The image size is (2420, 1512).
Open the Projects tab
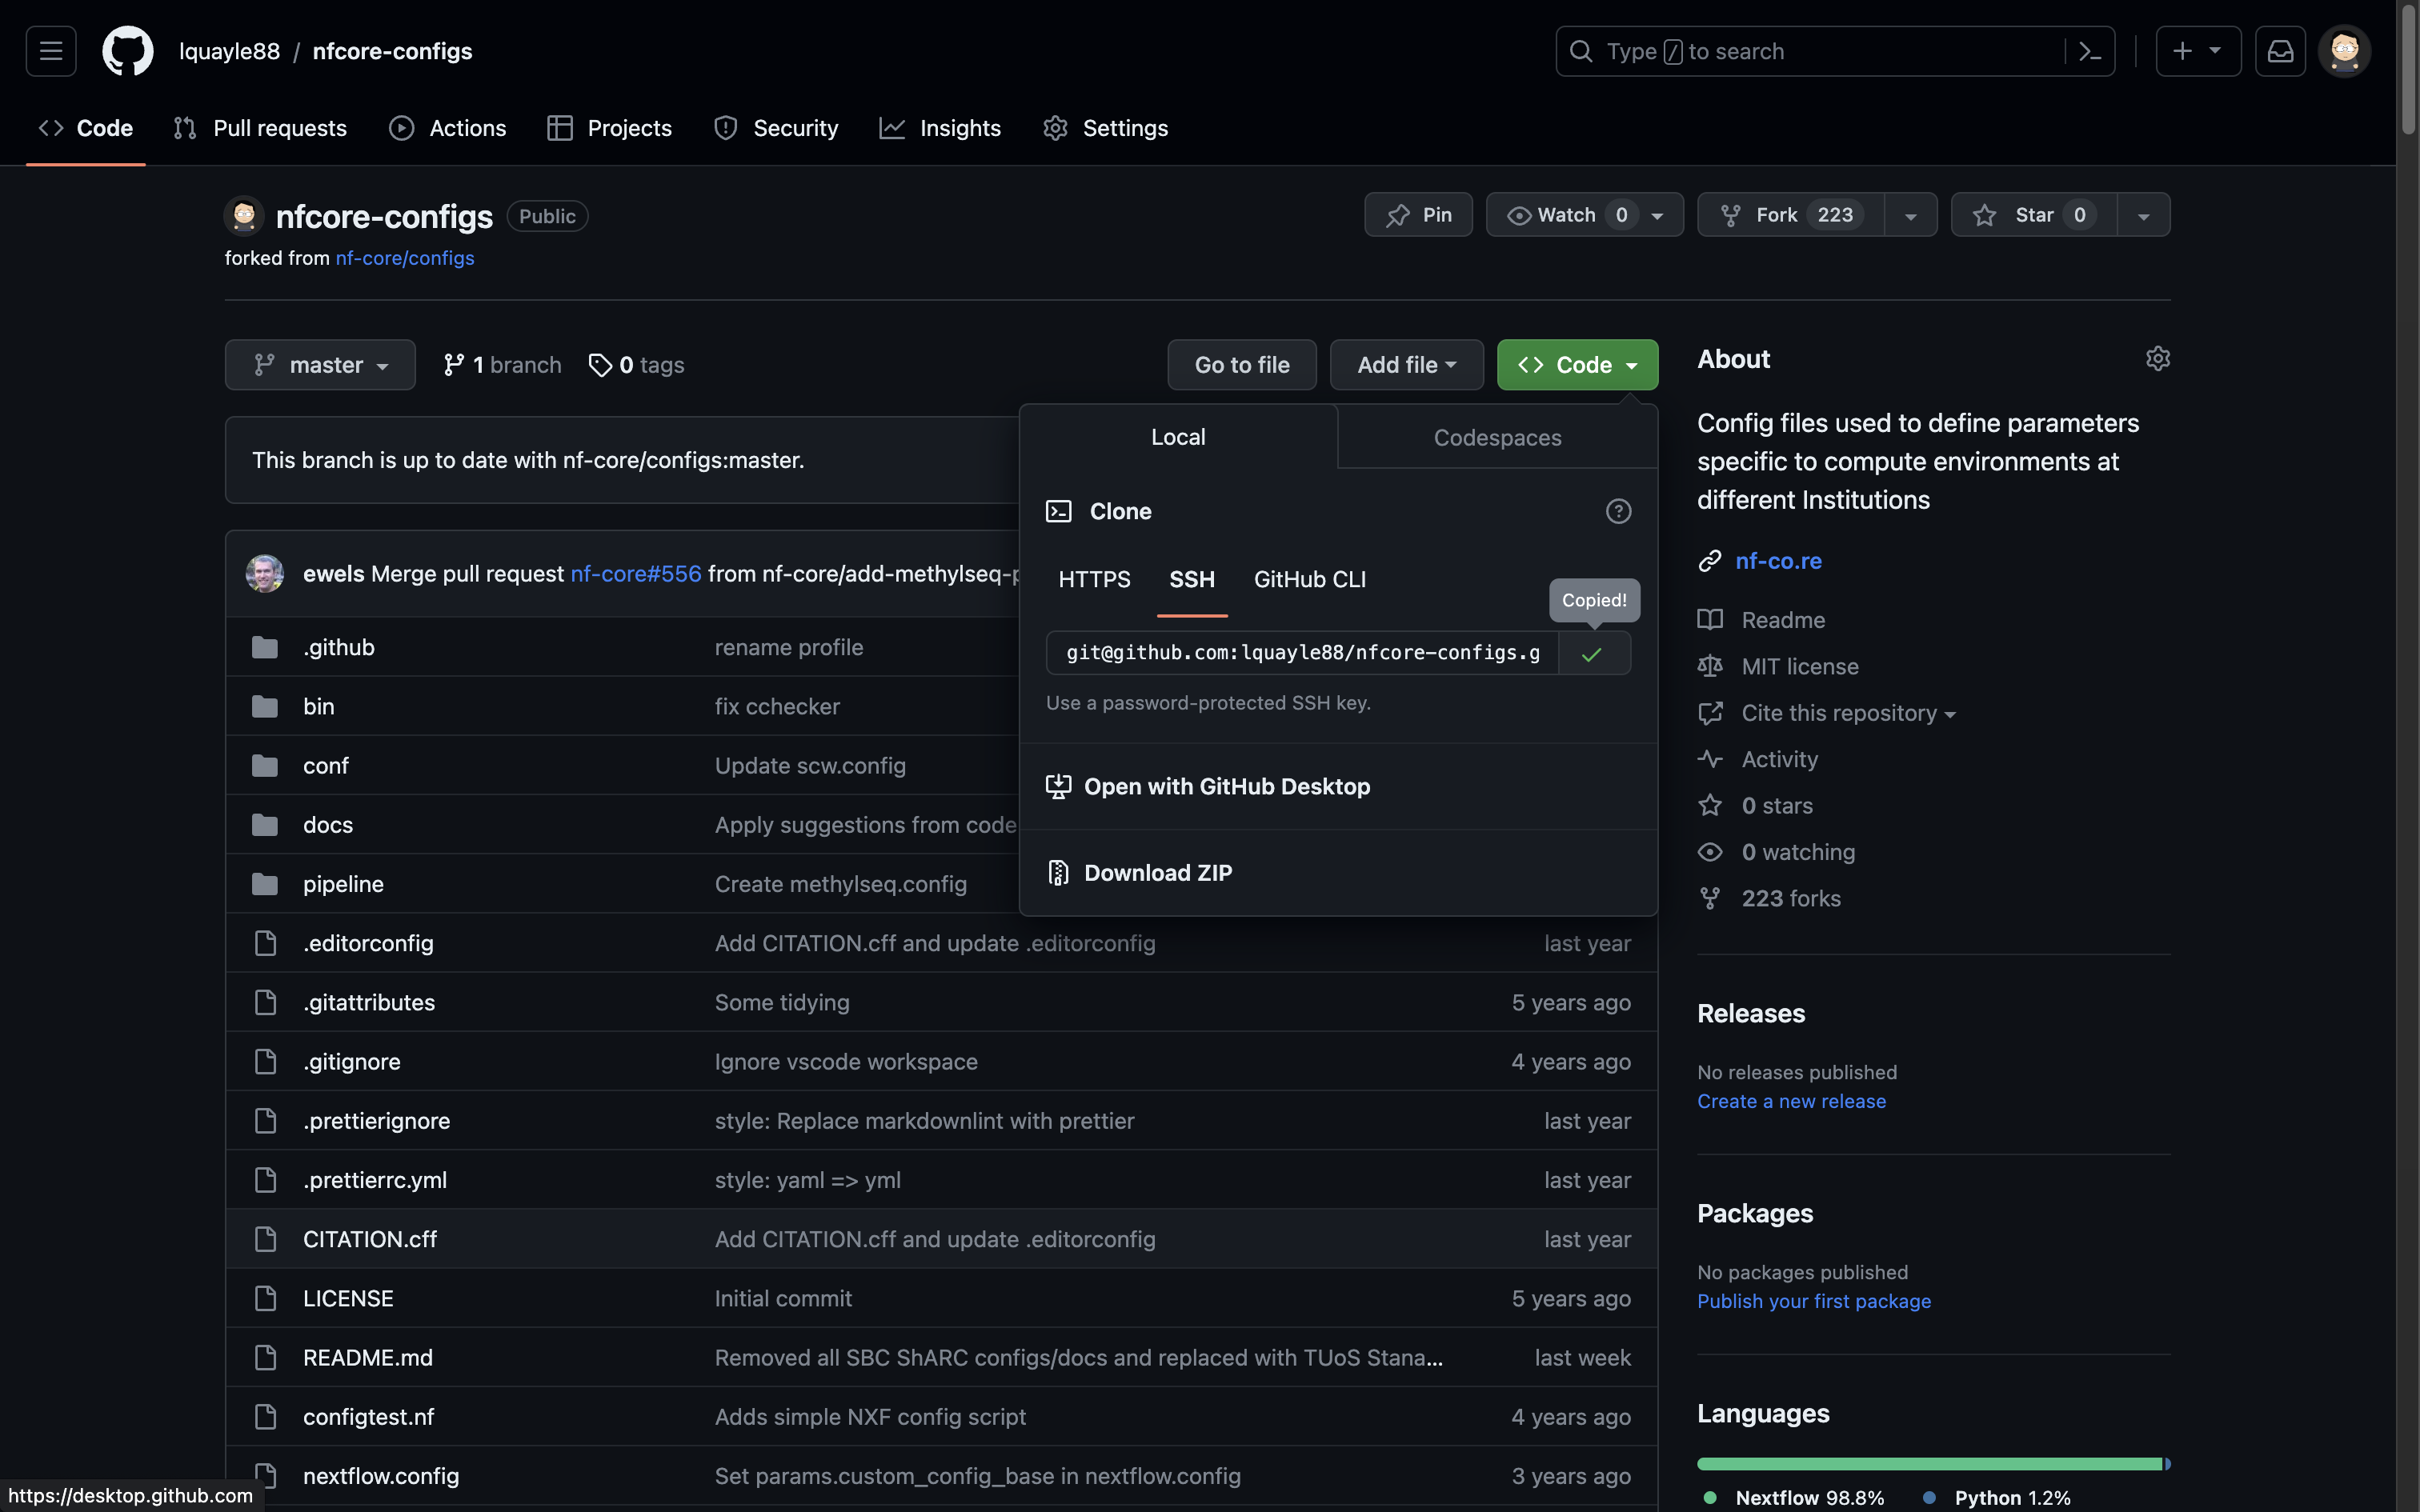(x=610, y=128)
